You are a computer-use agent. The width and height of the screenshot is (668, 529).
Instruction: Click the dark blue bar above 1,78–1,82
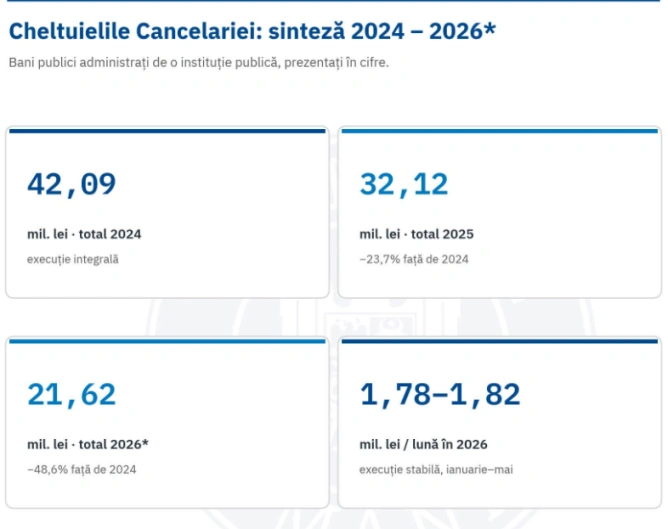coord(500,341)
